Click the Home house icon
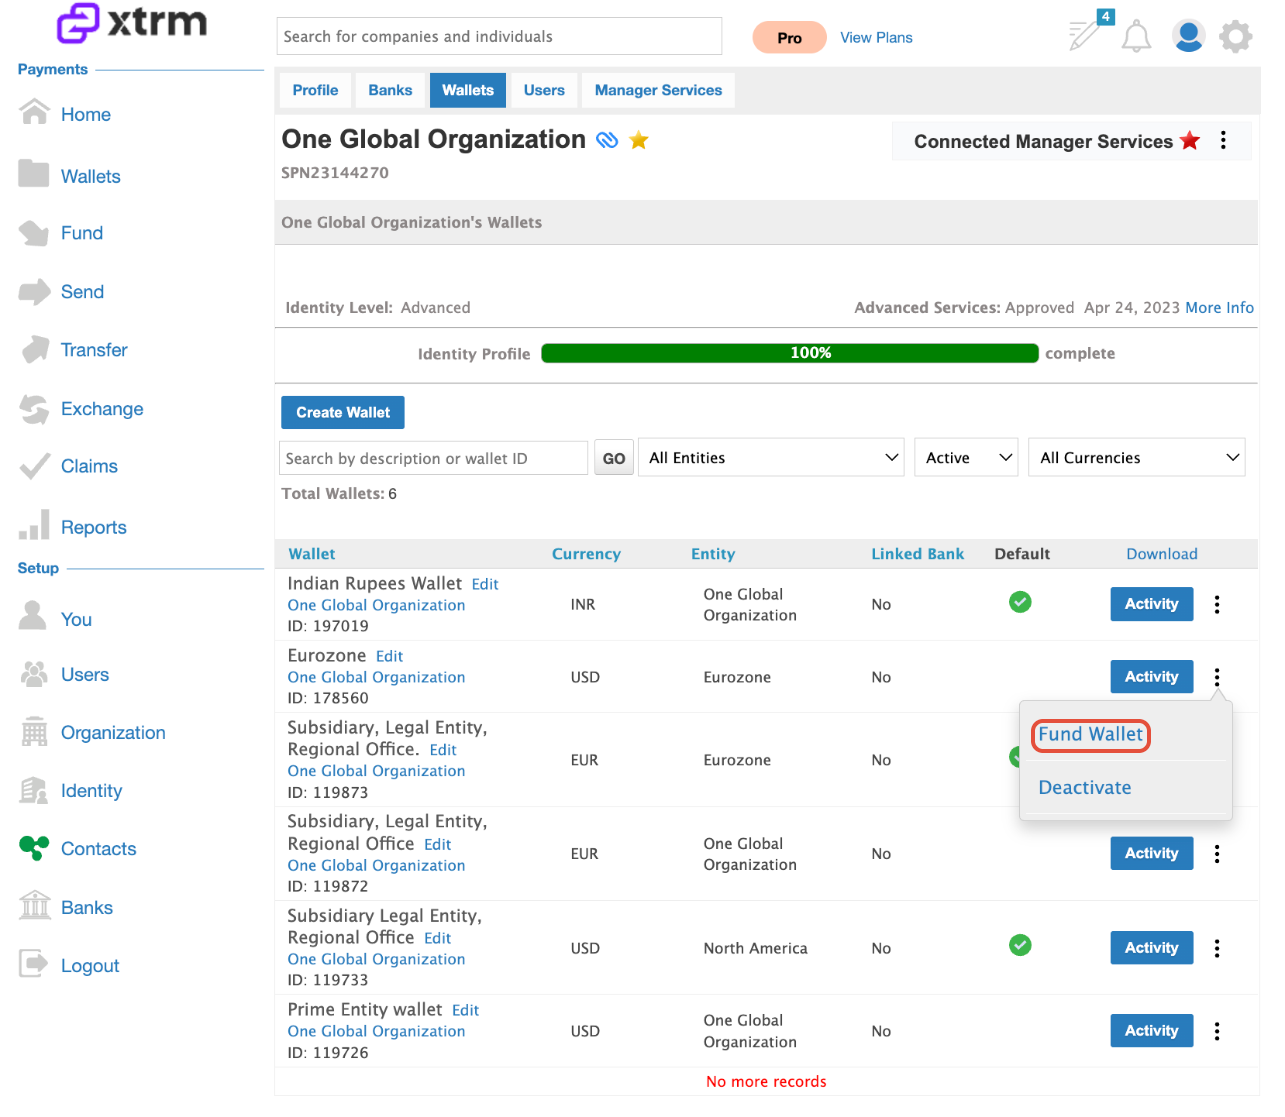This screenshot has height=1117, width=1285. (34, 112)
